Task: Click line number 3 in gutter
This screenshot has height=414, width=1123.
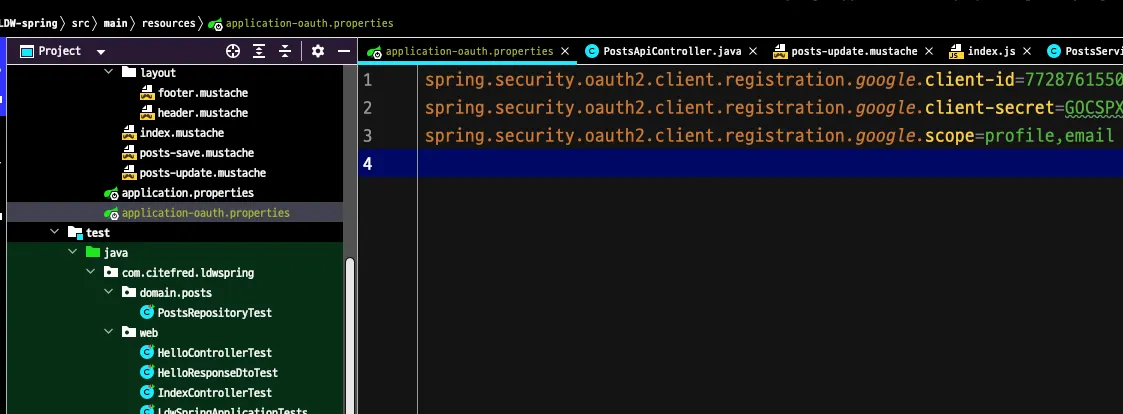Action: coord(367,135)
